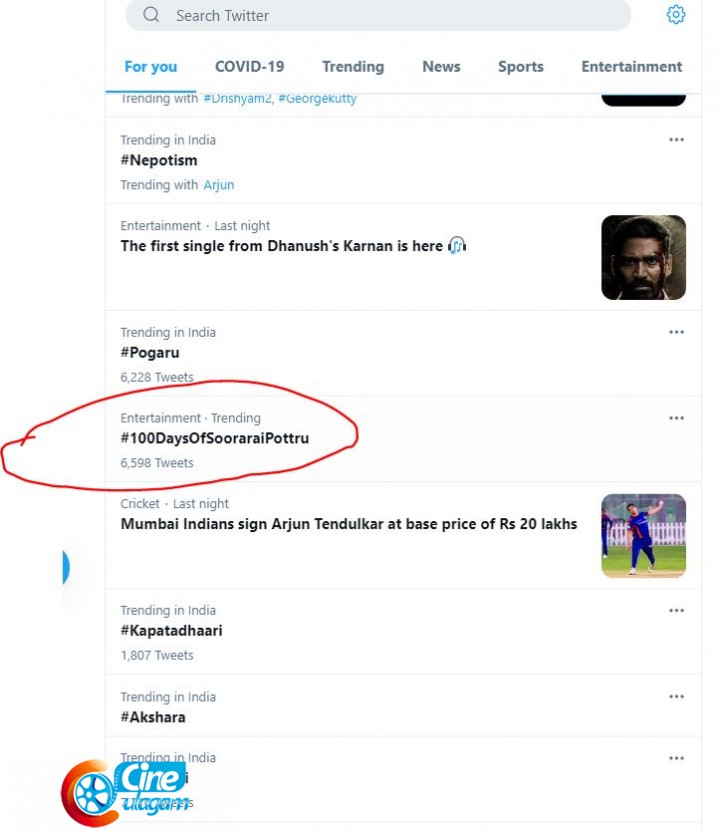The width and height of the screenshot is (720, 831).
Task: Open the Mumbai Indians sign Arjun Tendulkar headline
Action: [x=349, y=524]
